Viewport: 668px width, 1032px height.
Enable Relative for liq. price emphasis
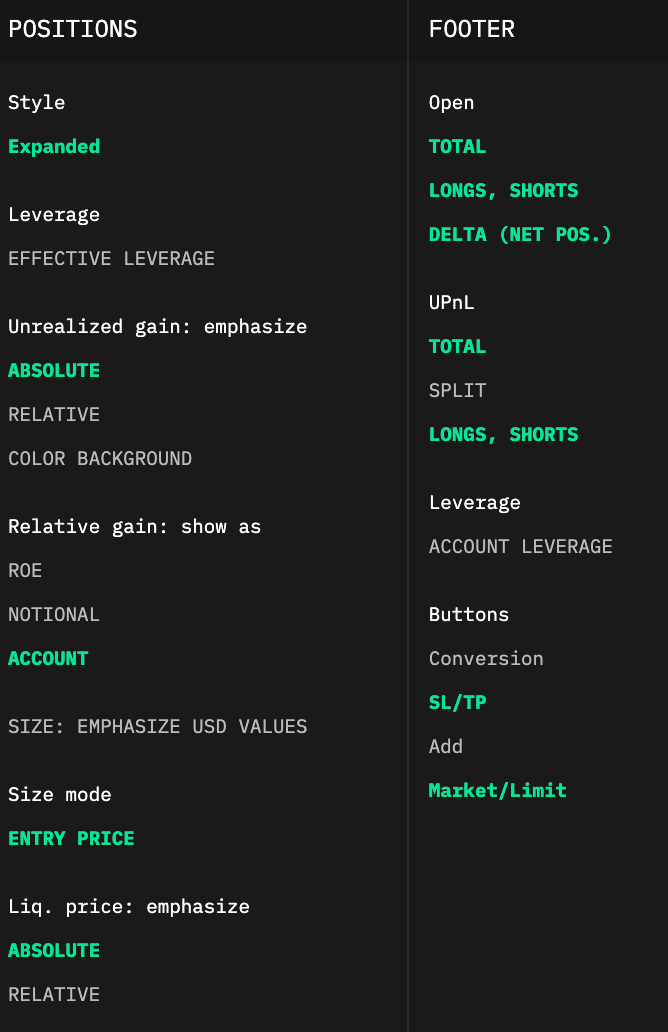[54, 995]
